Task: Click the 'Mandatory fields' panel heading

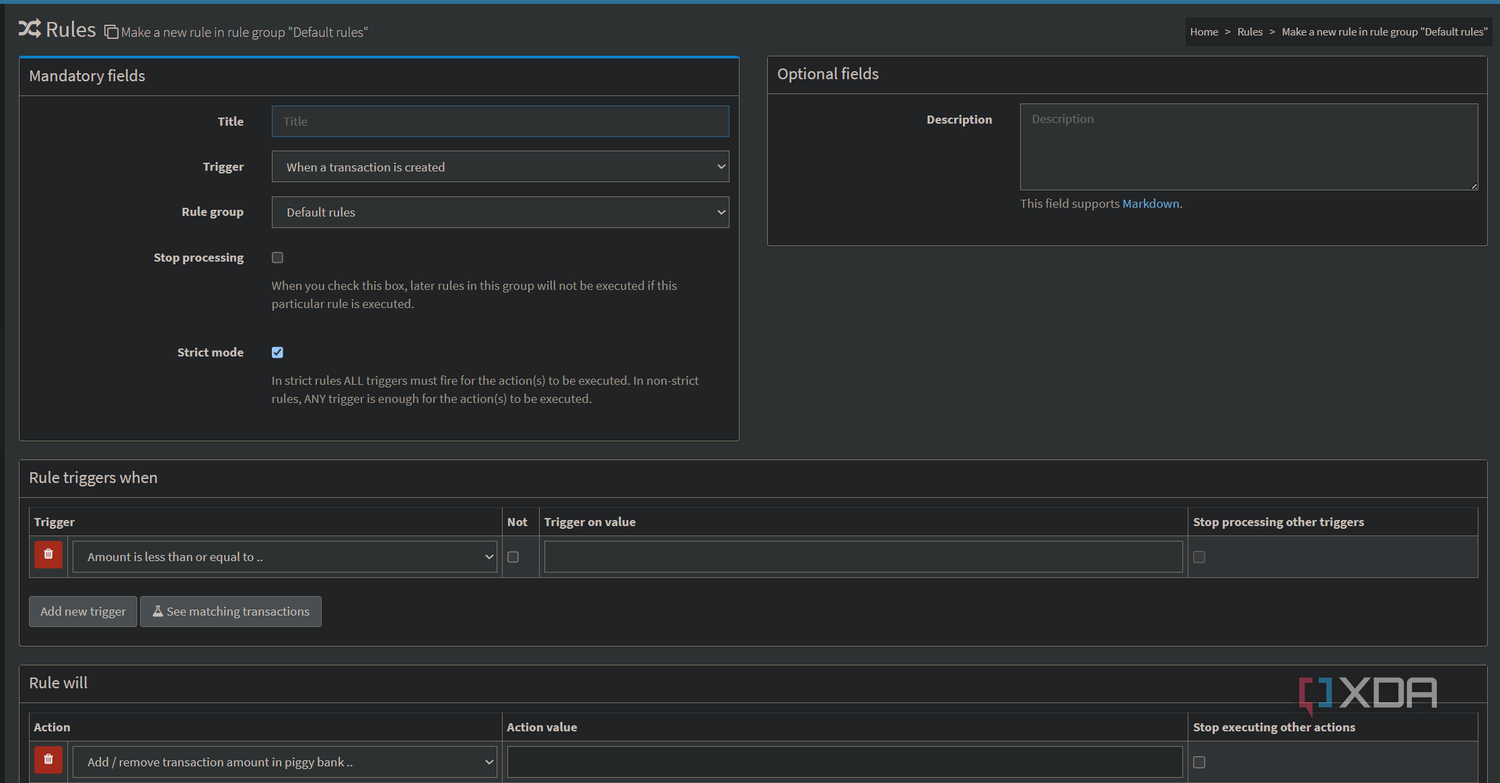Action: (x=87, y=76)
